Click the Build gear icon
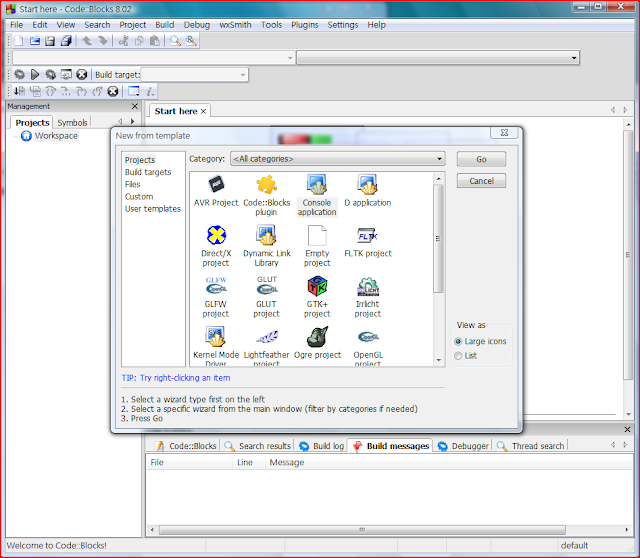Image resolution: width=640 pixels, height=558 pixels. tap(19, 75)
